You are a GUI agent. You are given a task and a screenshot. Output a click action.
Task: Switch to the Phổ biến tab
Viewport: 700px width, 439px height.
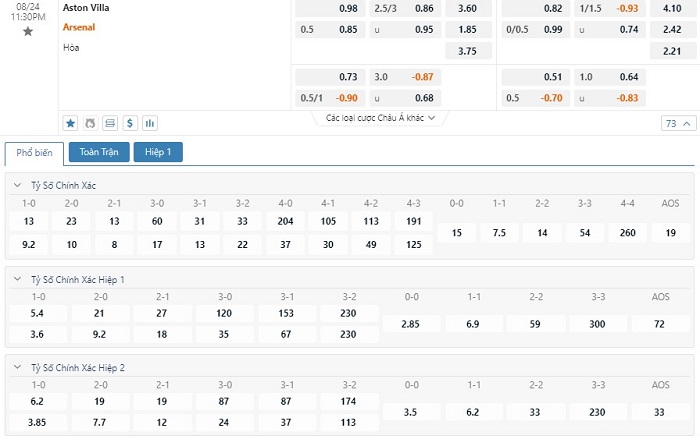[34, 152]
